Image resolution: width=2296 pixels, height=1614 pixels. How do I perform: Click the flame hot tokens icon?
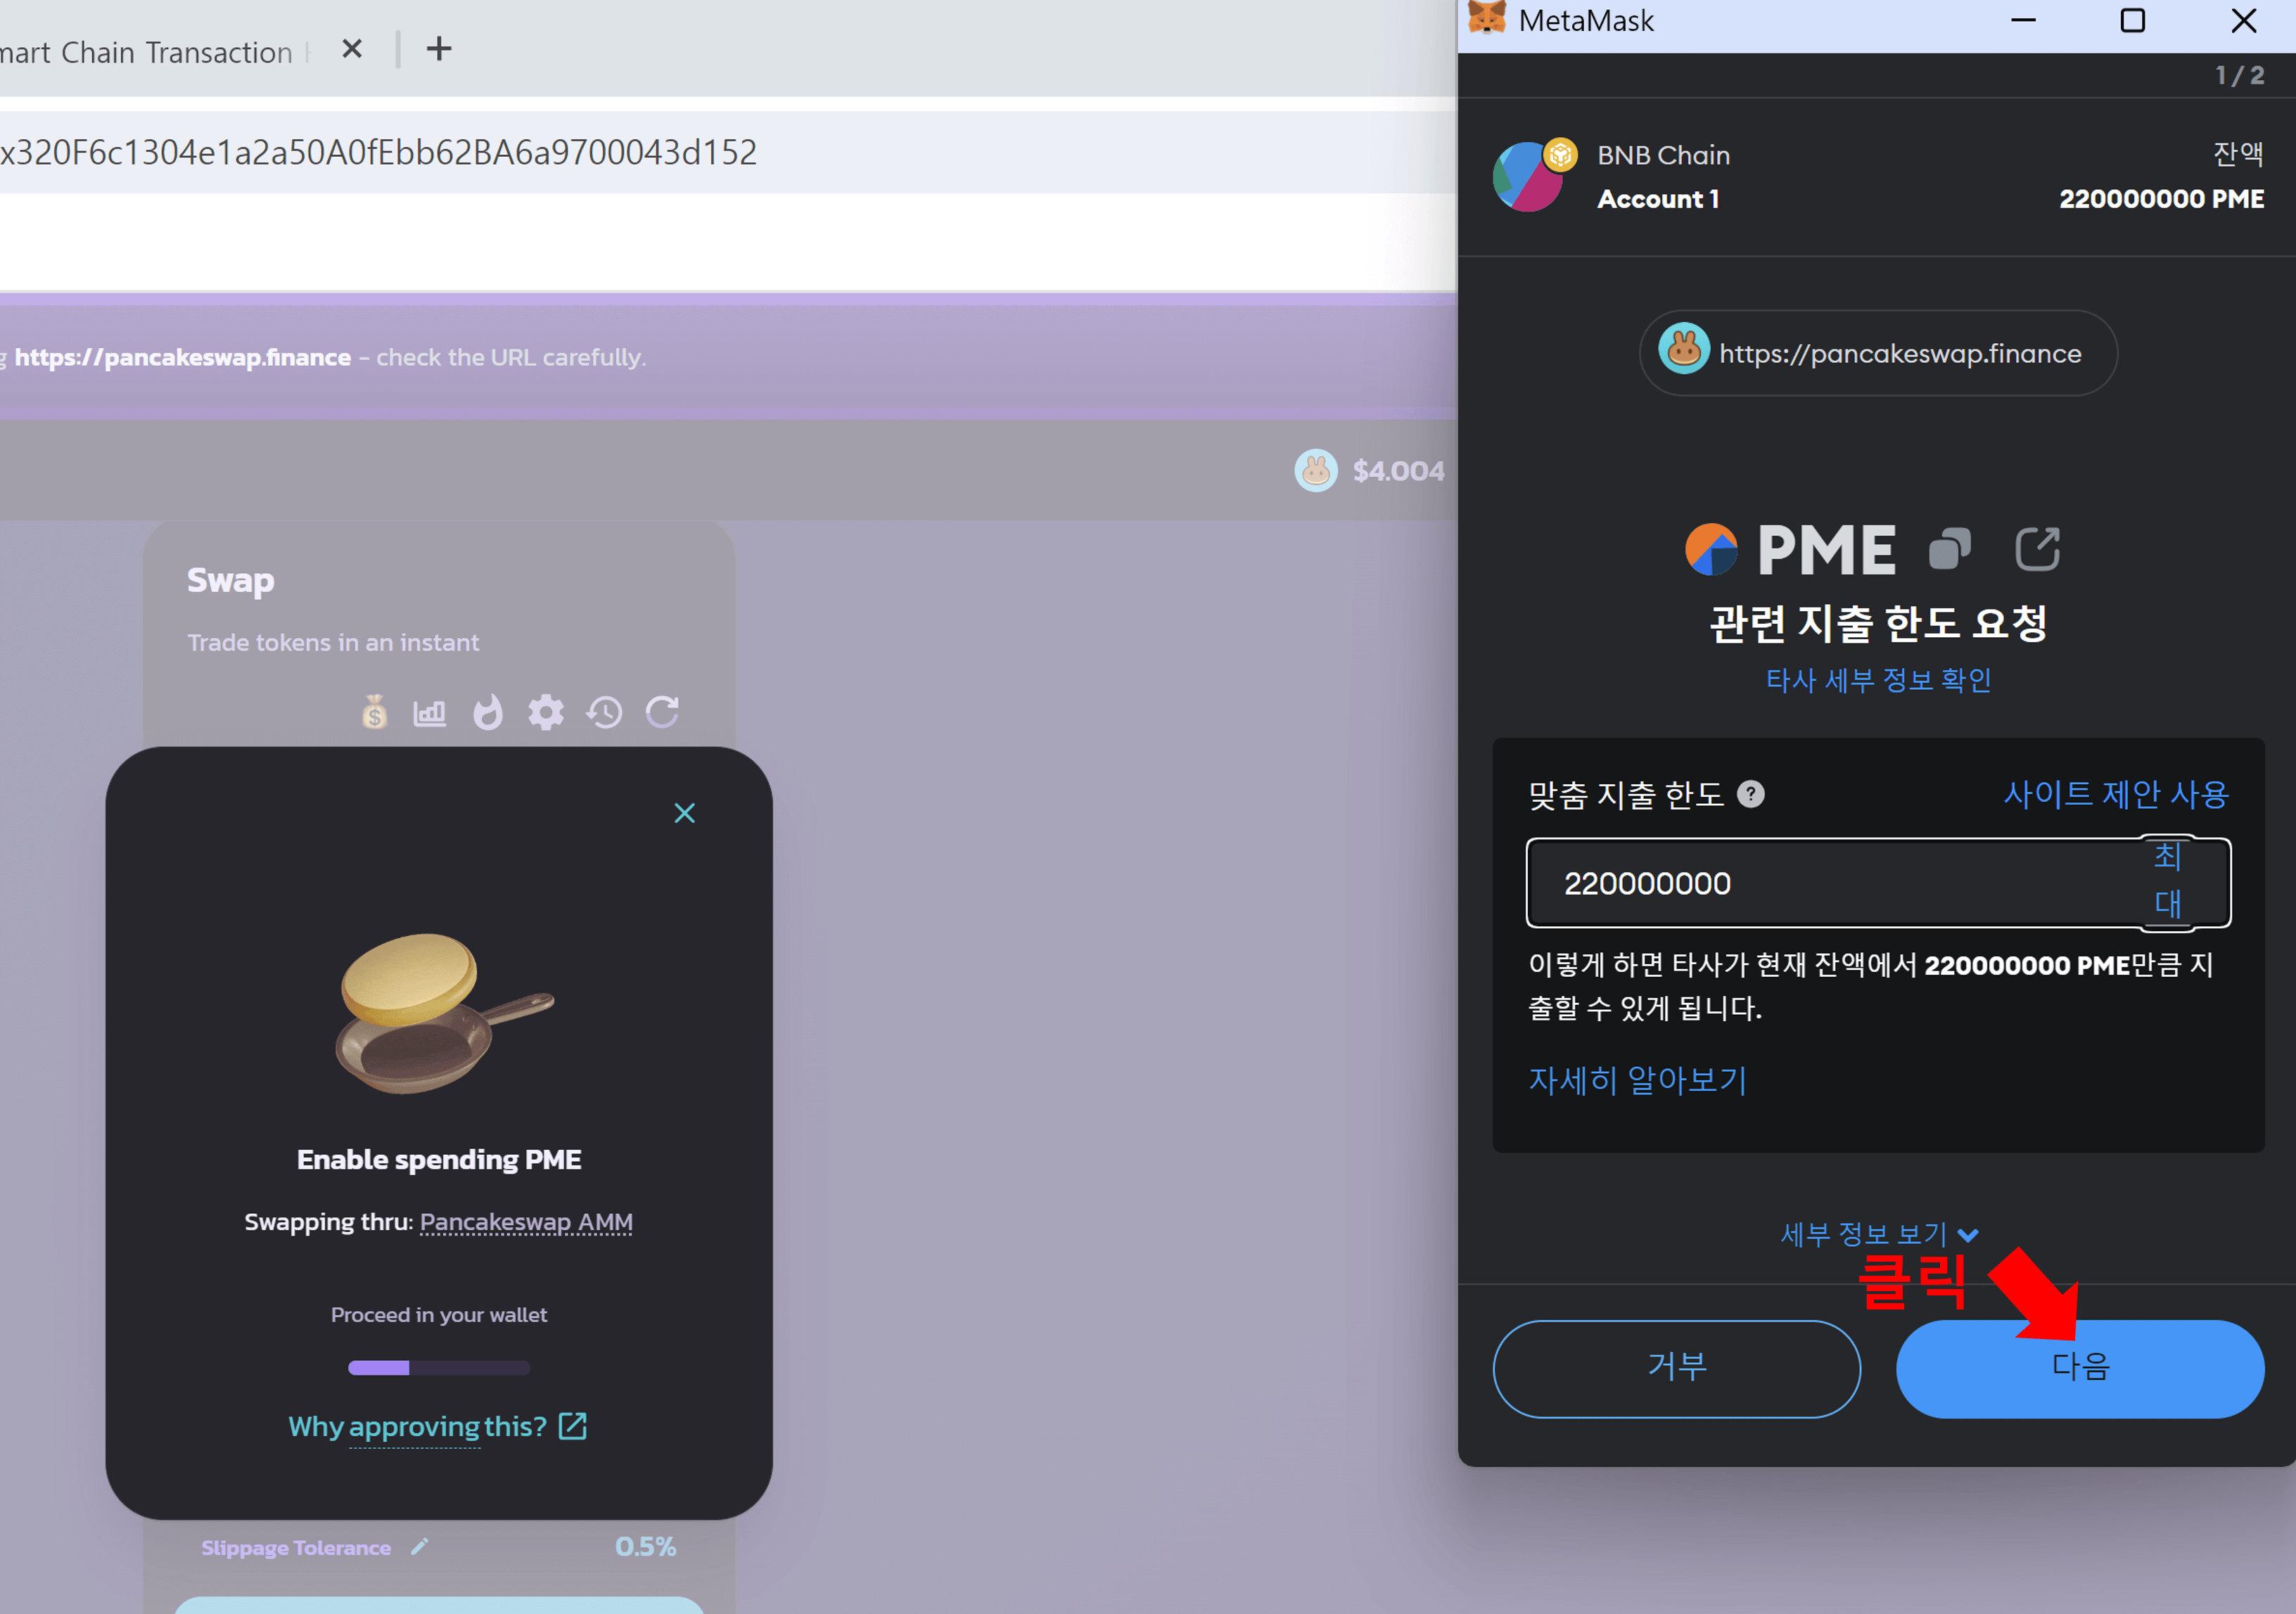click(488, 712)
